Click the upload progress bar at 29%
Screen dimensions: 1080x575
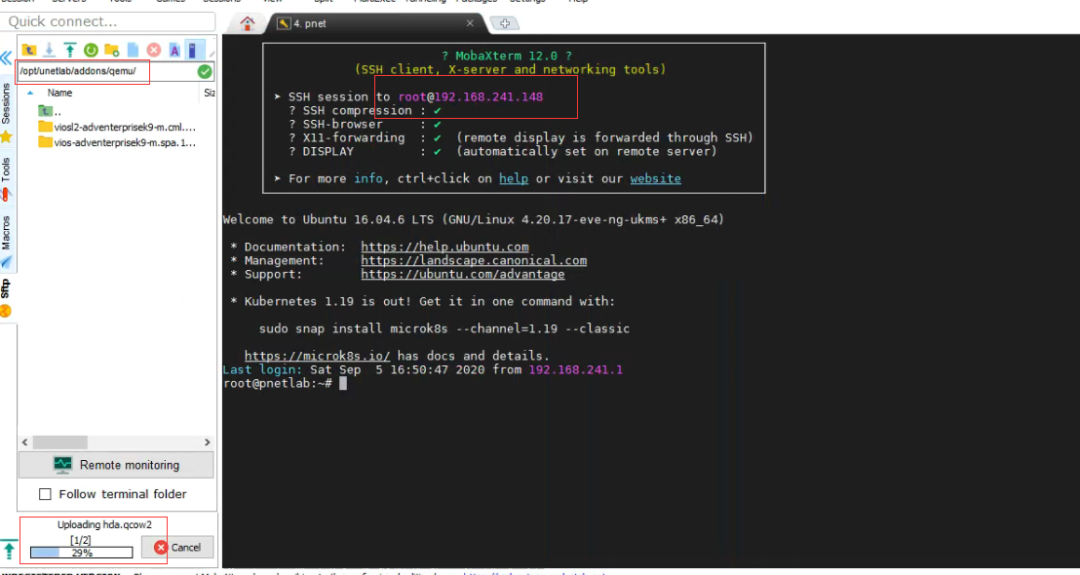click(x=81, y=552)
